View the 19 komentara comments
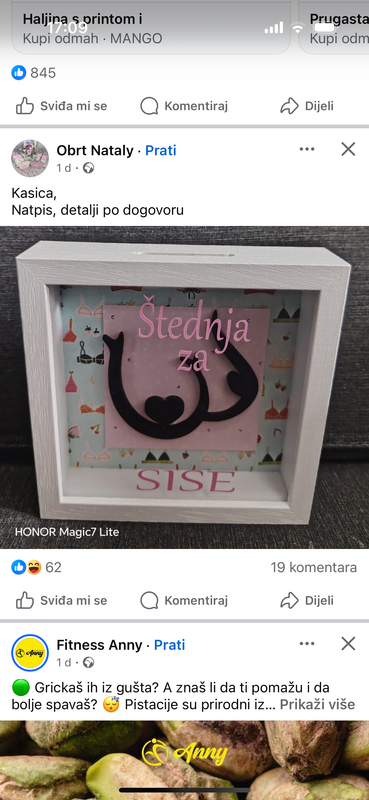The image size is (369, 800). [x=313, y=567]
